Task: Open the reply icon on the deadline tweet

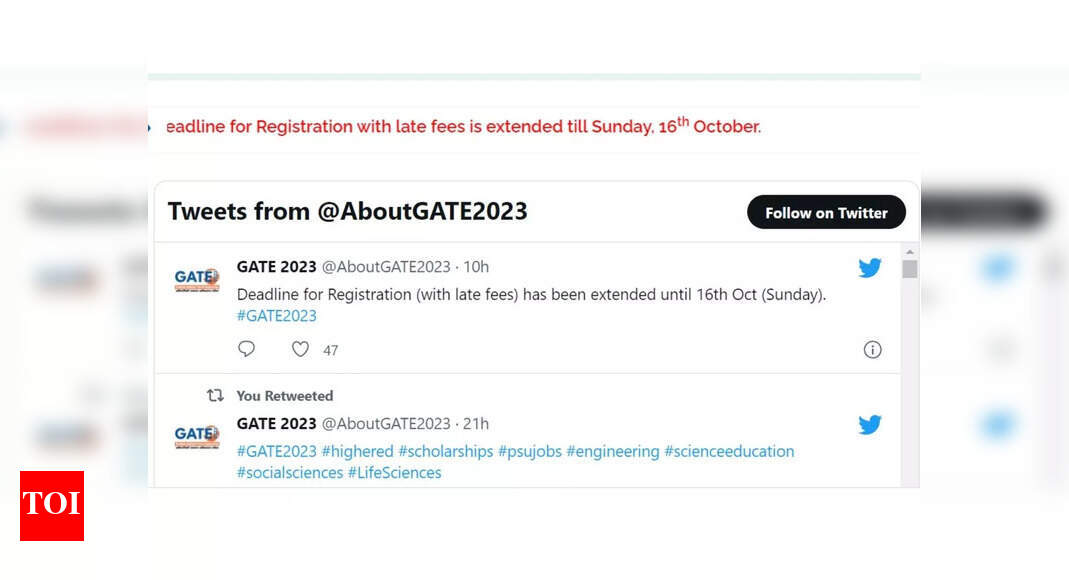Action: [246, 349]
